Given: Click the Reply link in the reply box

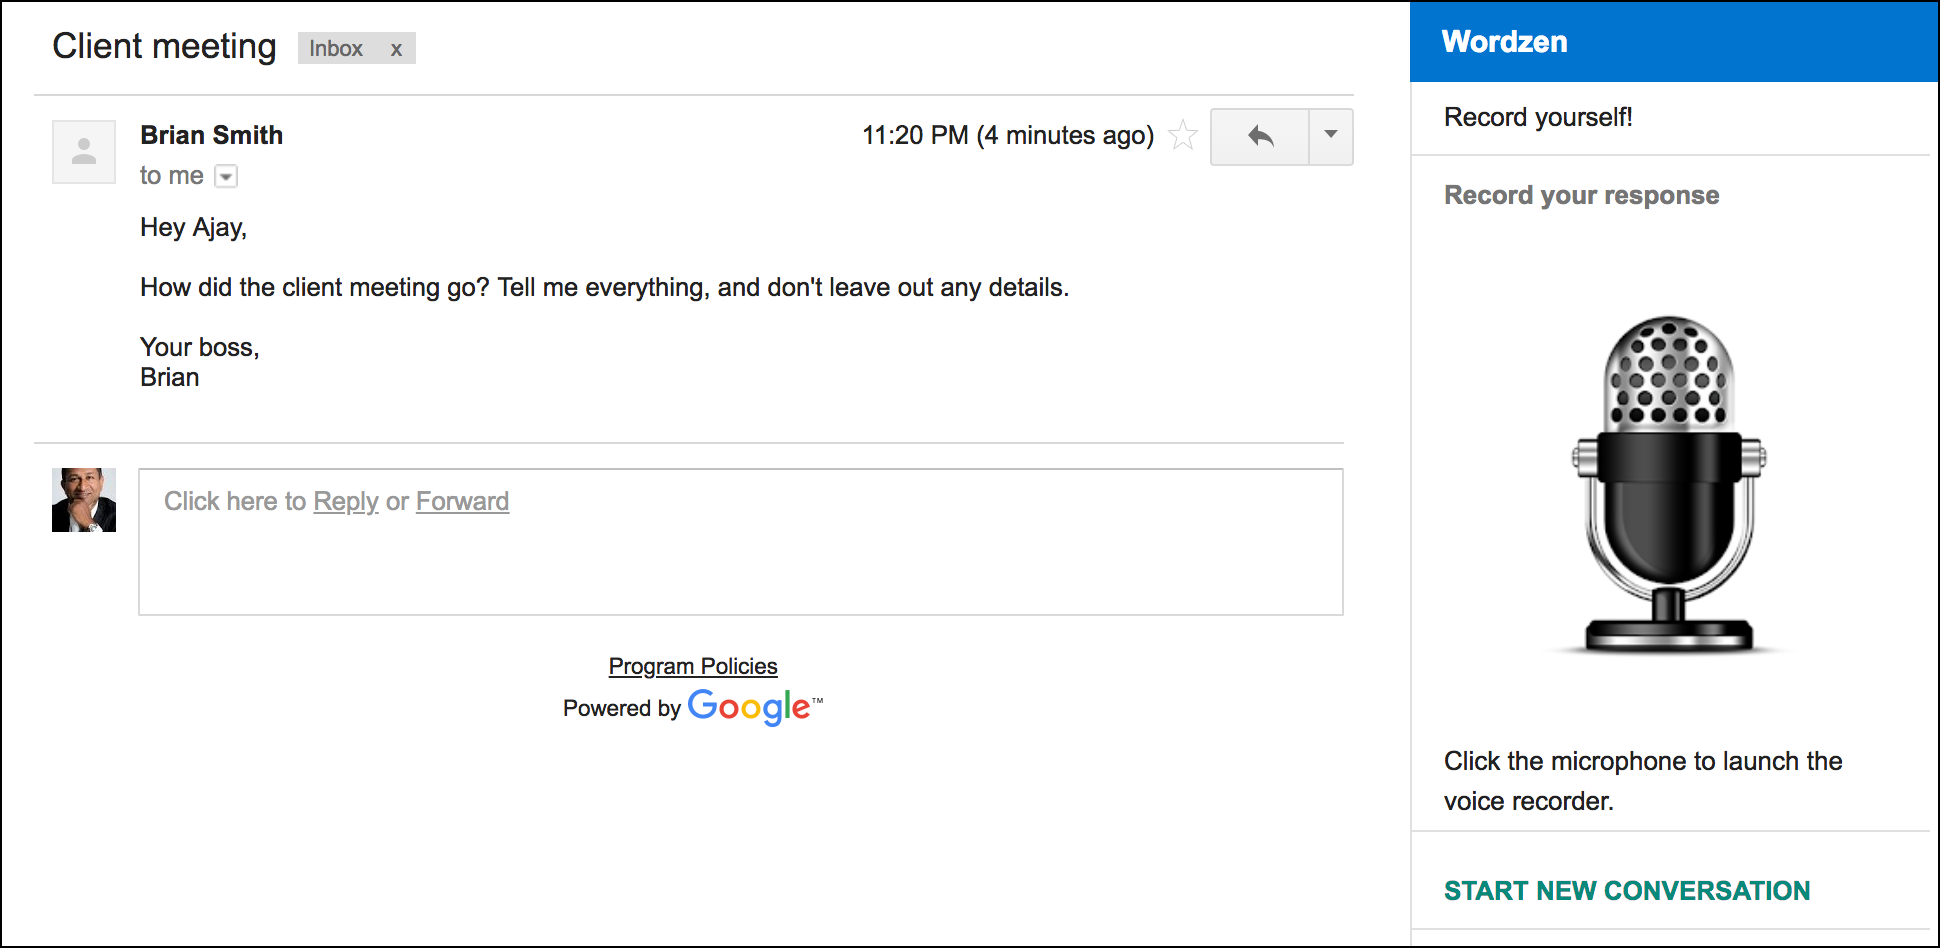Looking at the screenshot, I should pos(346,501).
